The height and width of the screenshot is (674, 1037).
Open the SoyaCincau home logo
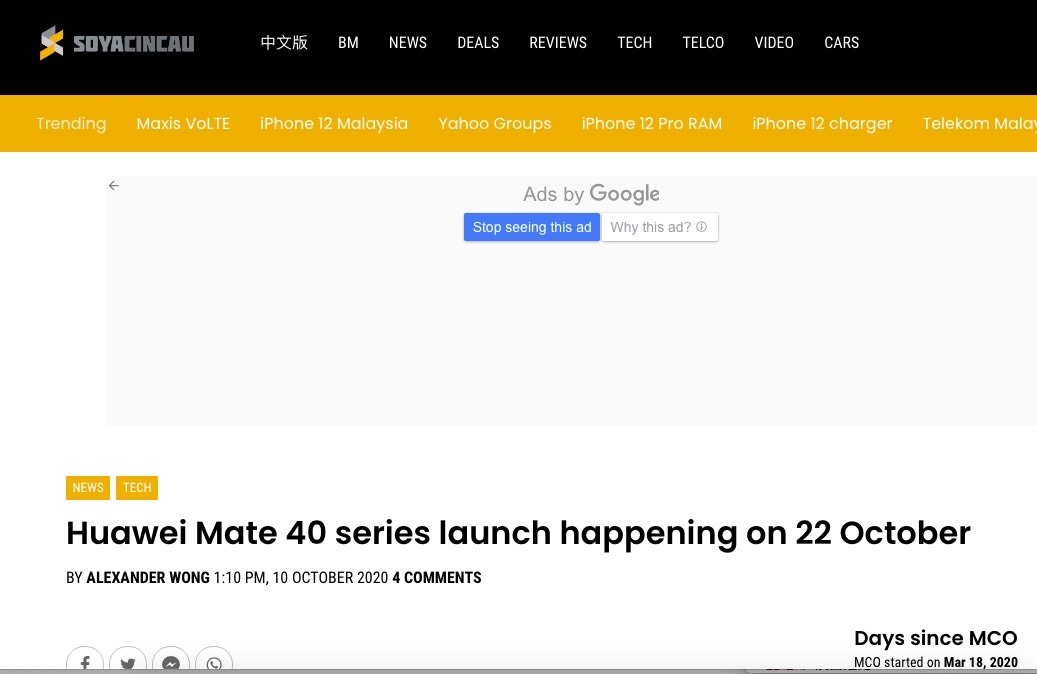117,43
